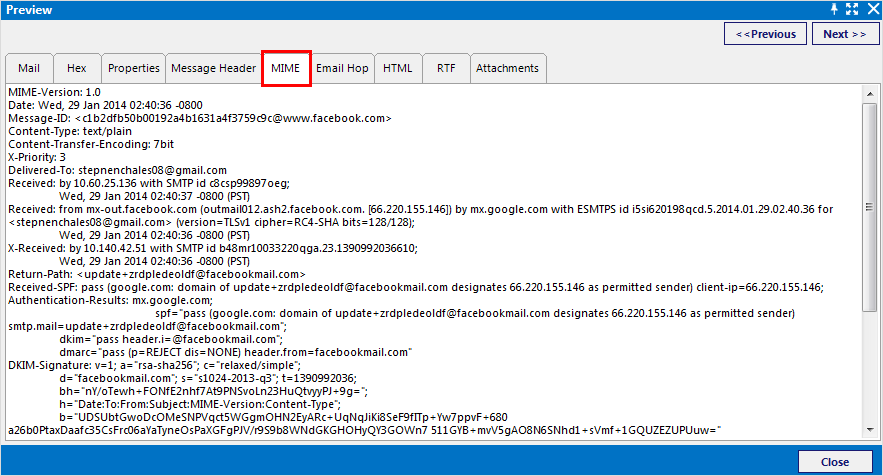Click the Authentication-Results: mx.google.com line
Screen dimensions: 883x476
[x=110, y=300]
